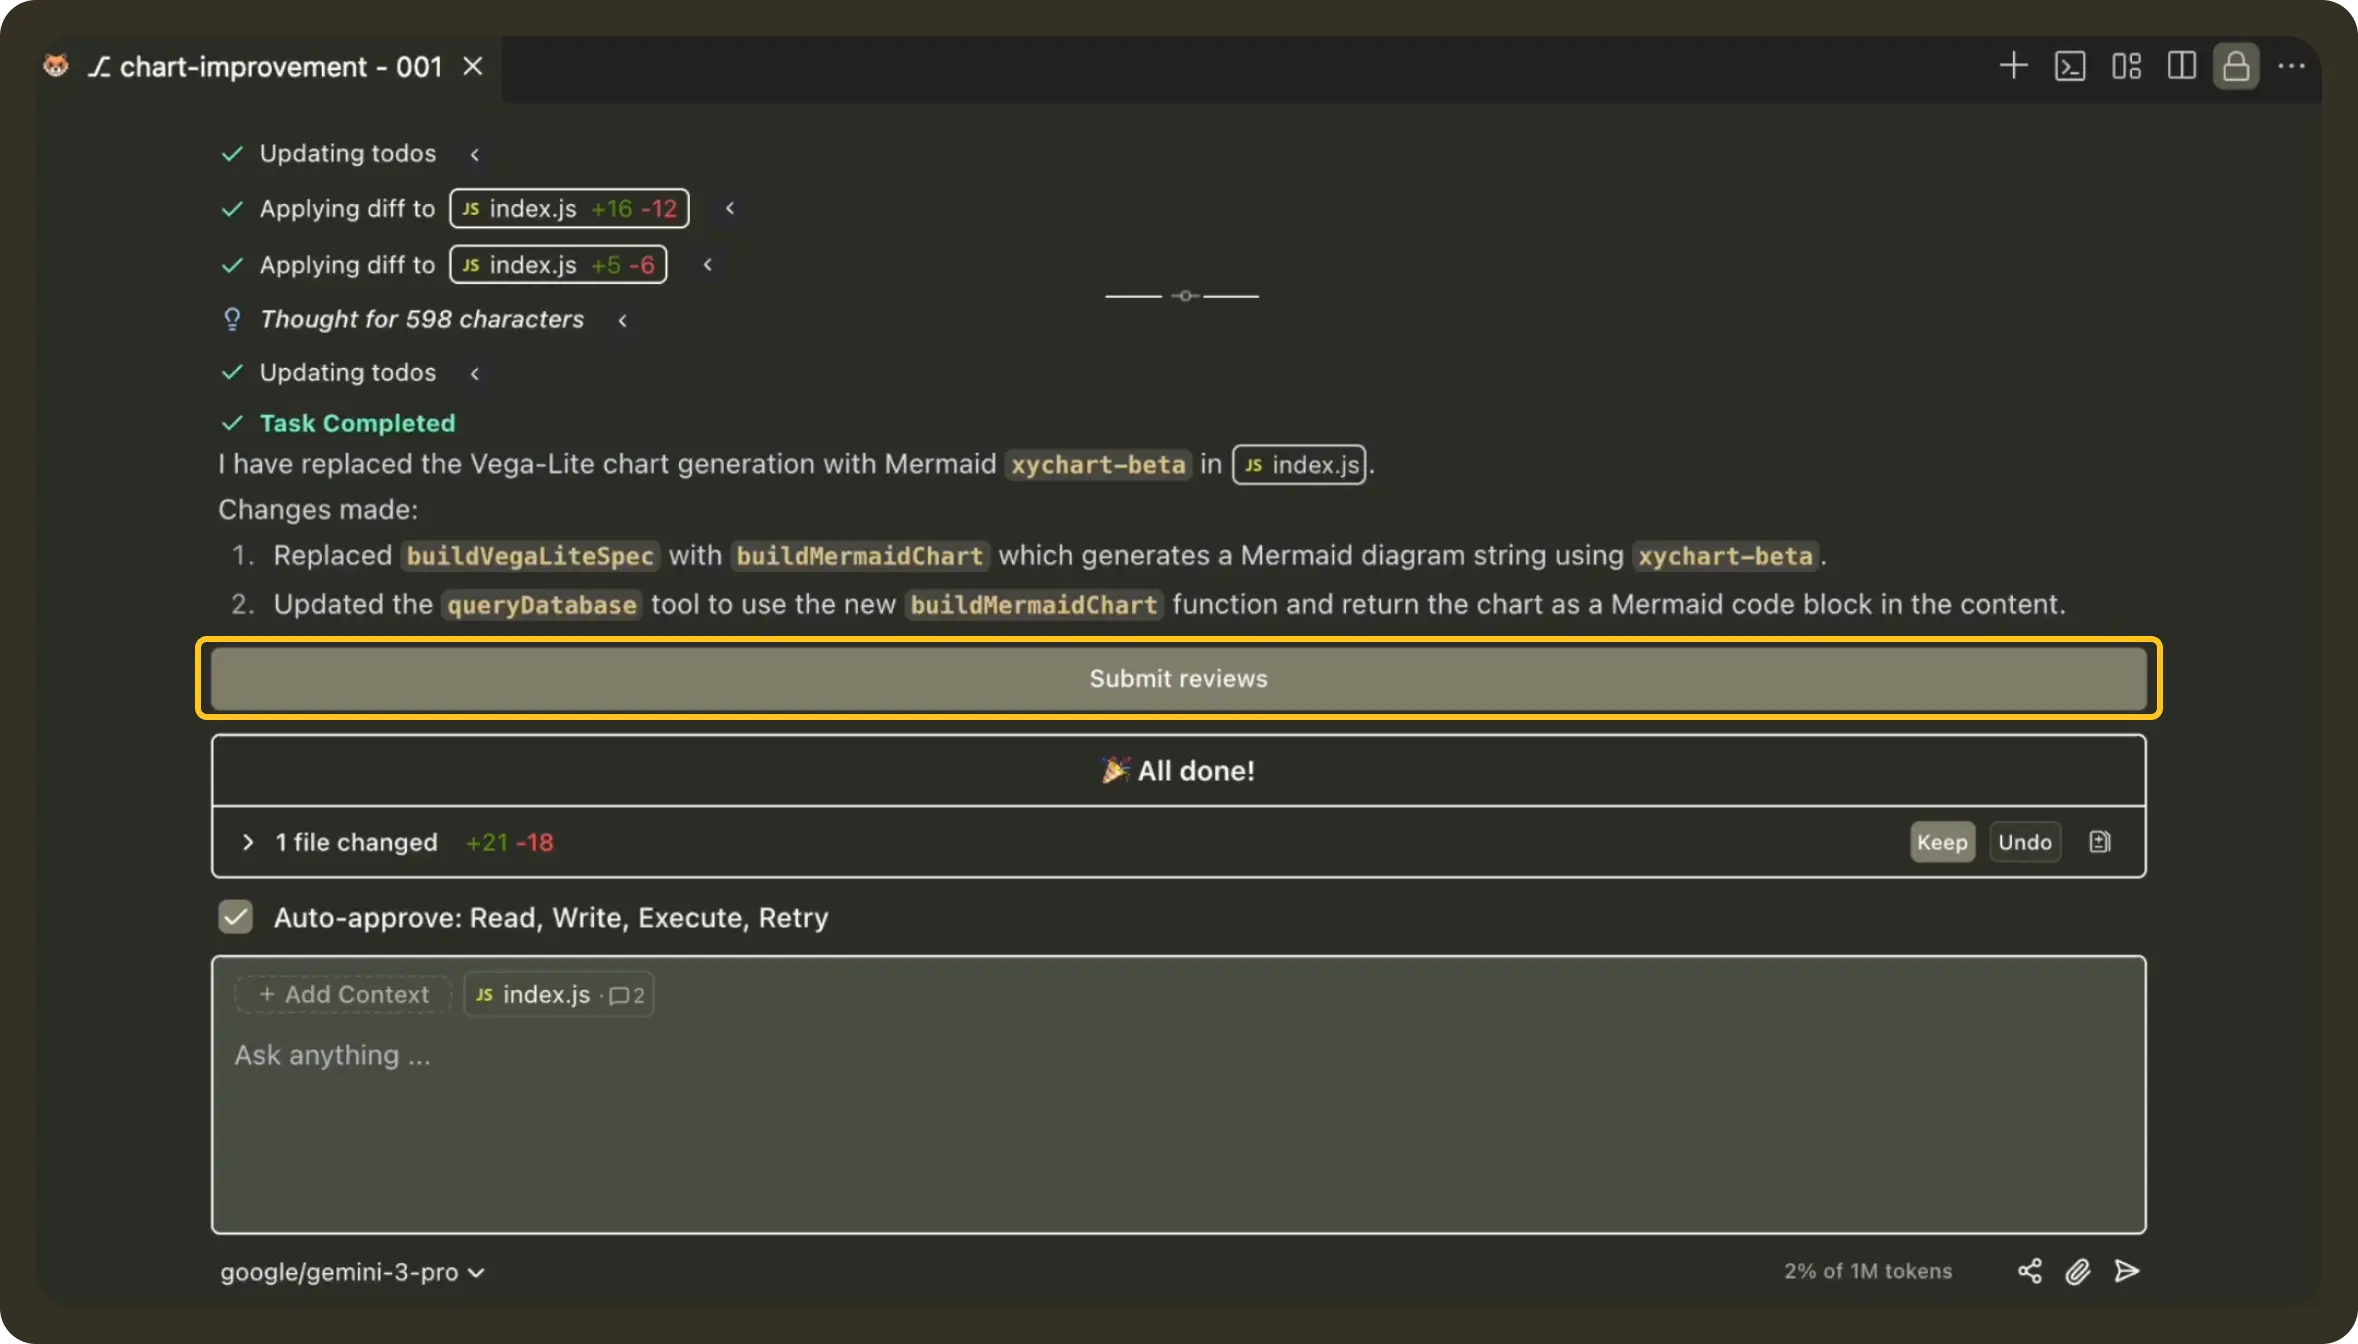Screen dimensions: 2358x1344
Task: Toggle the Auto-approve checkbox
Action: tap(236, 917)
